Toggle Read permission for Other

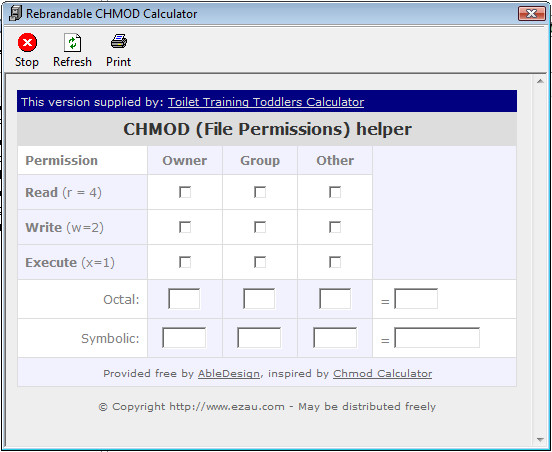[335, 192]
